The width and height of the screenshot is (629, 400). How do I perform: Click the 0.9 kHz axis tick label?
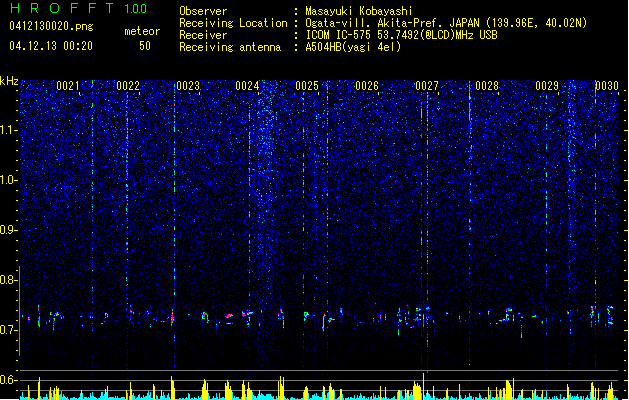(8, 230)
